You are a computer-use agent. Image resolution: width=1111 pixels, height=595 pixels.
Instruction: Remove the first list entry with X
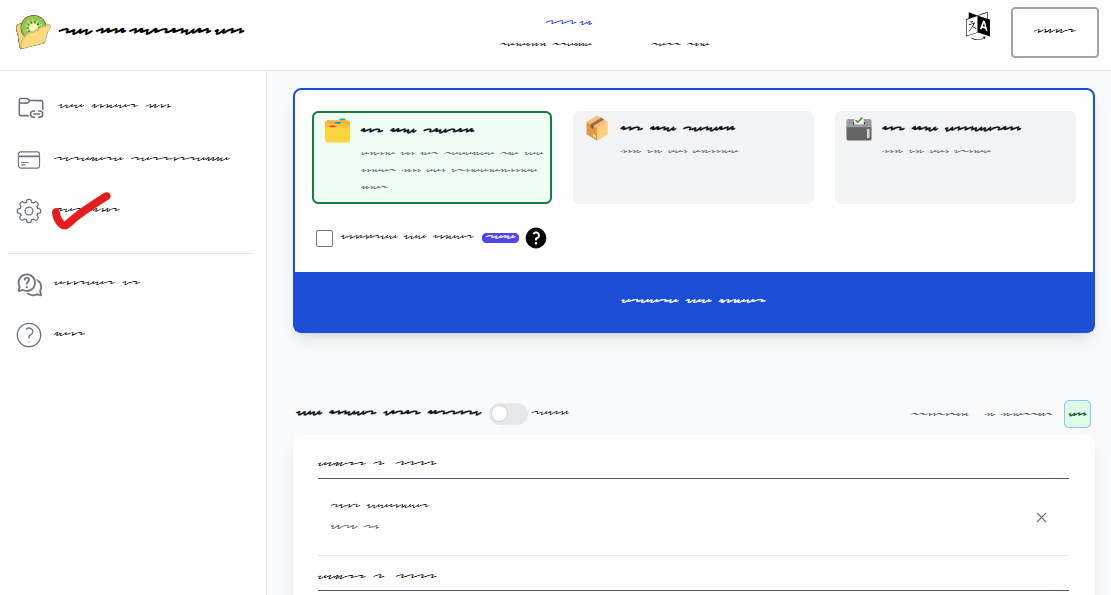pyautogui.click(x=1041, y=517)
